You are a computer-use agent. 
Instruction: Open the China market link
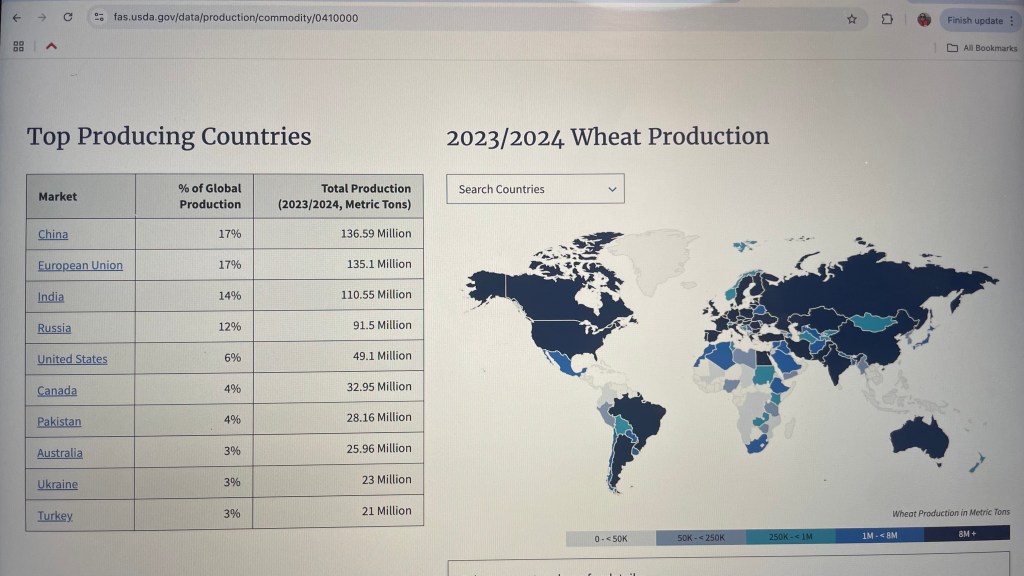(53, 234)
